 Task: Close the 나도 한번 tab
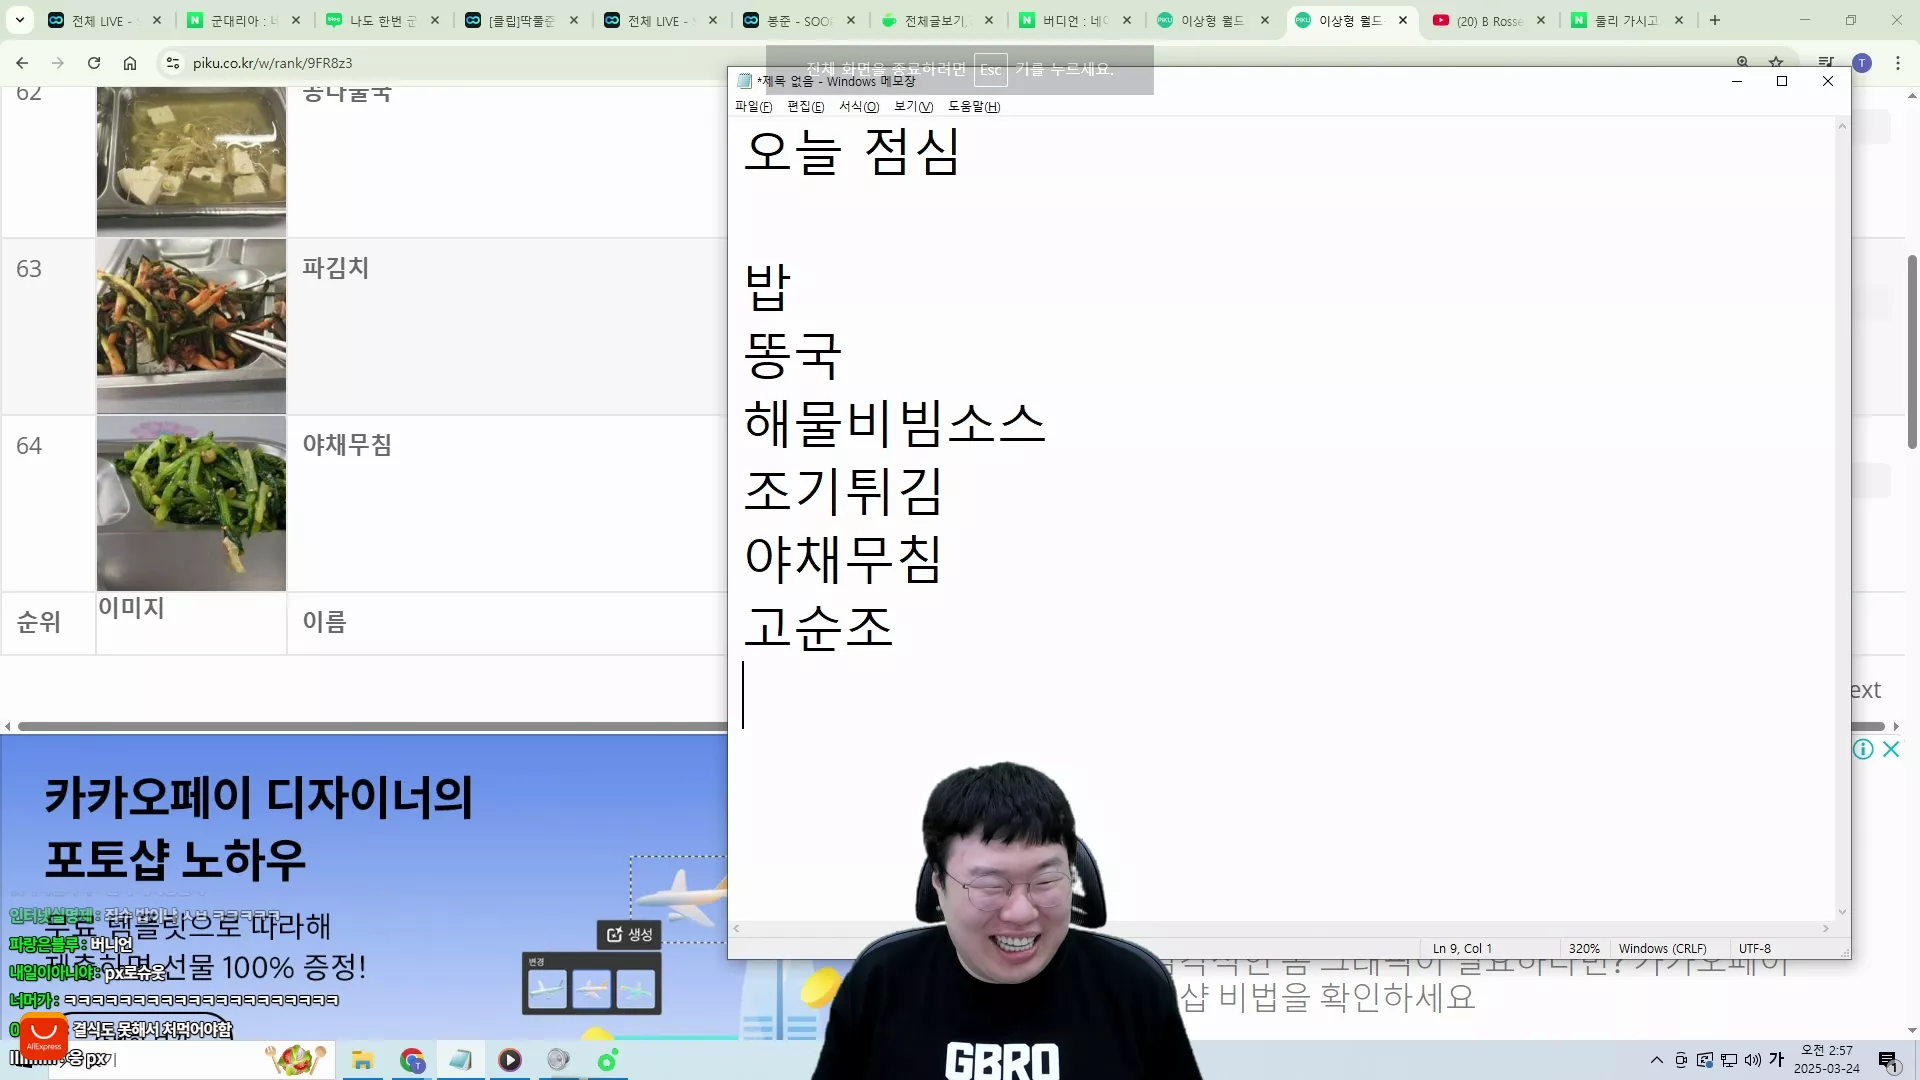[x=435, y=20]
